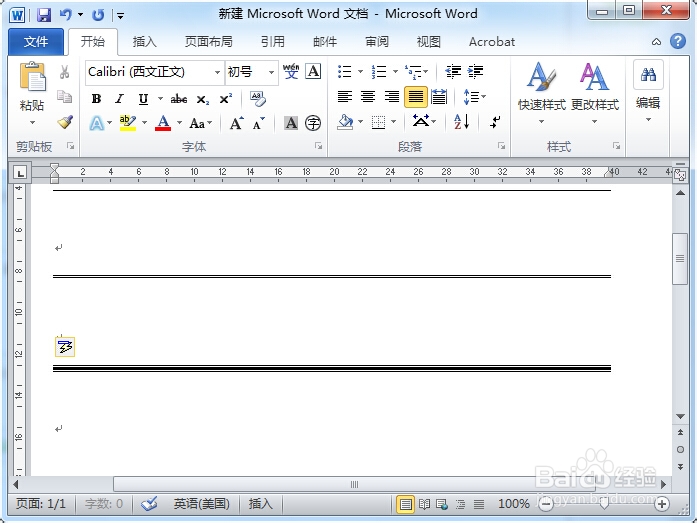Click the shrink font icon

click(259, 123)
